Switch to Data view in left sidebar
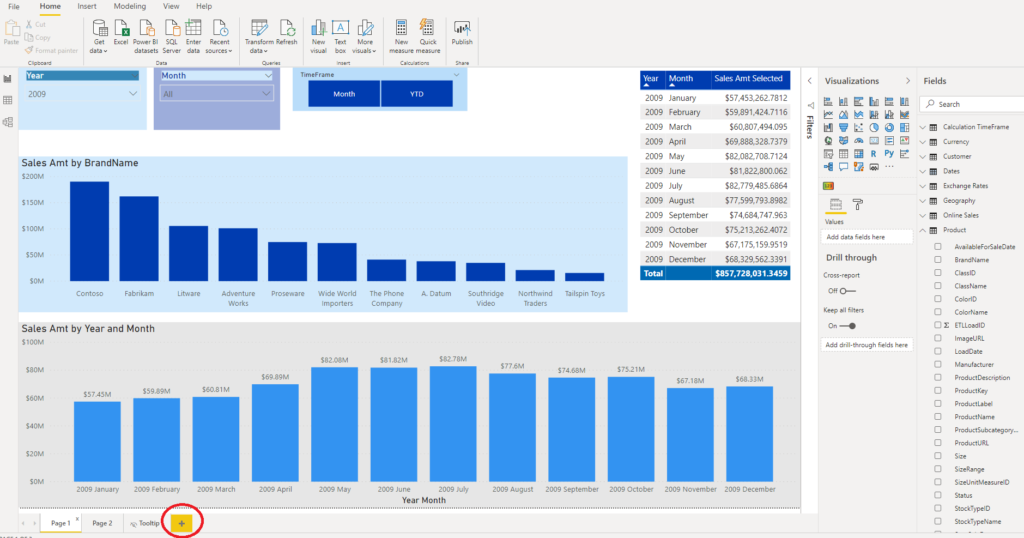This screenshot has width=1024, height=538. (x=8, y=101)
